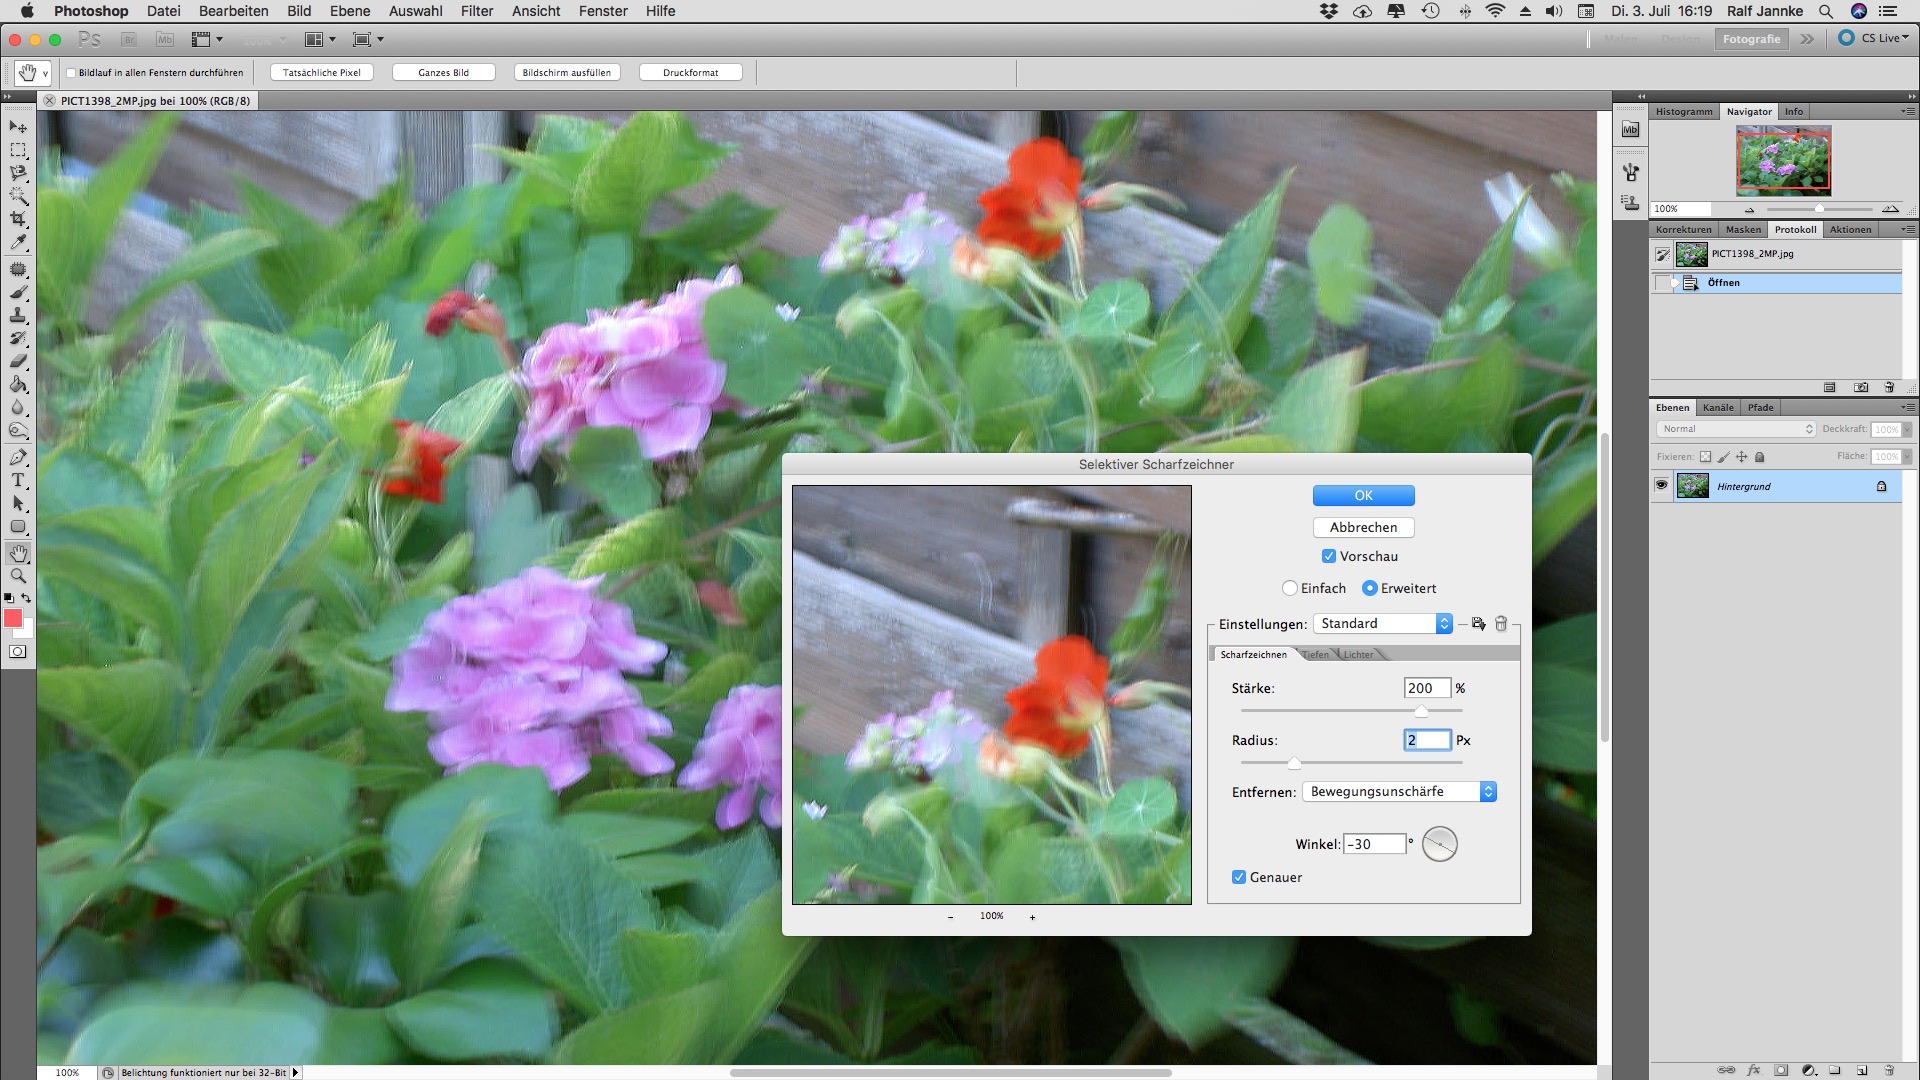The image size is (1920, 1080).
Task: Open View Extras dropdown in application bar
Action: coord(208,40)
